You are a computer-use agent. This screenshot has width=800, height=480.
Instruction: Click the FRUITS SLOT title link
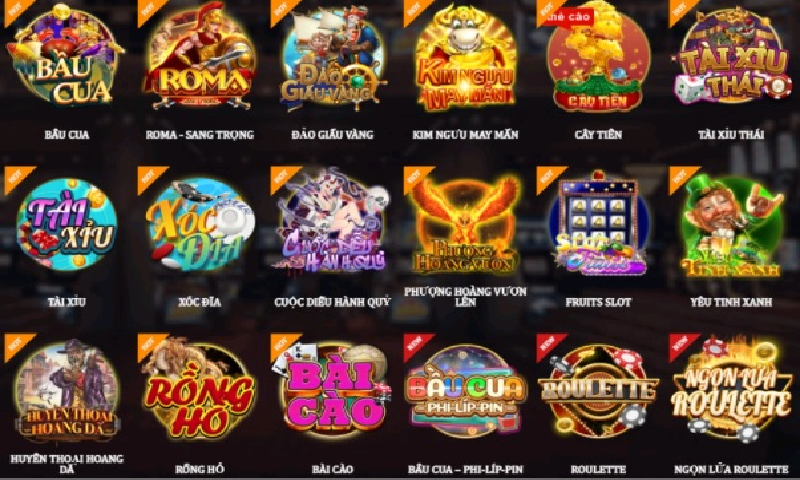tap(598, 302)
